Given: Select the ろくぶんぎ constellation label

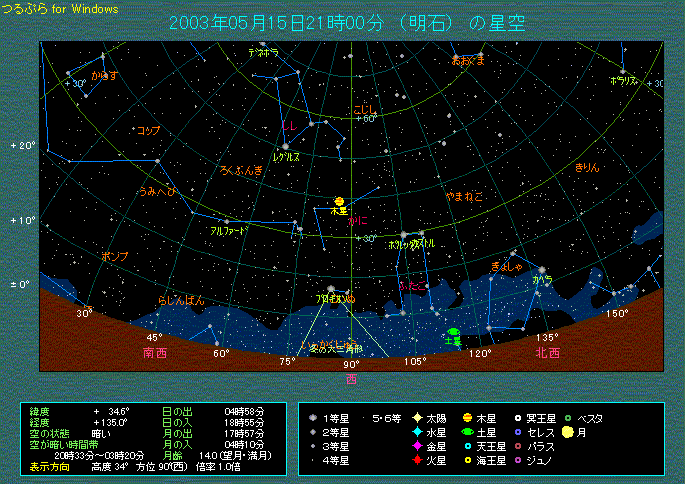Looking at the screenshot, I should tap(241, 170).
